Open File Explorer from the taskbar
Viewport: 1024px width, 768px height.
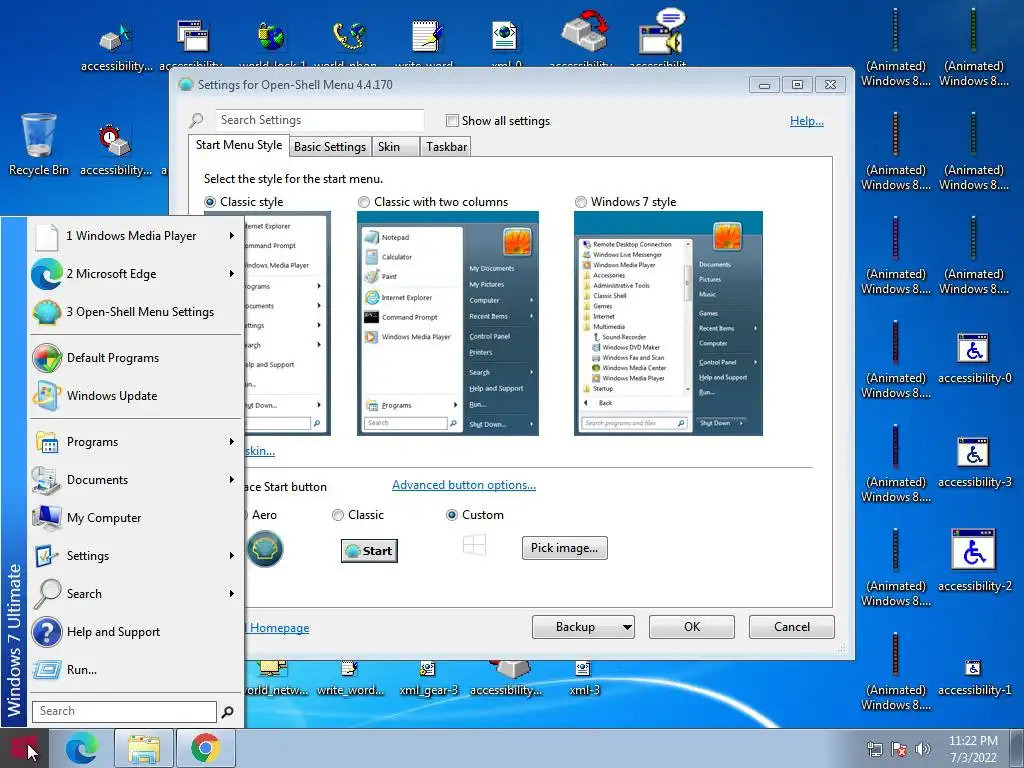tap(144, 748)
